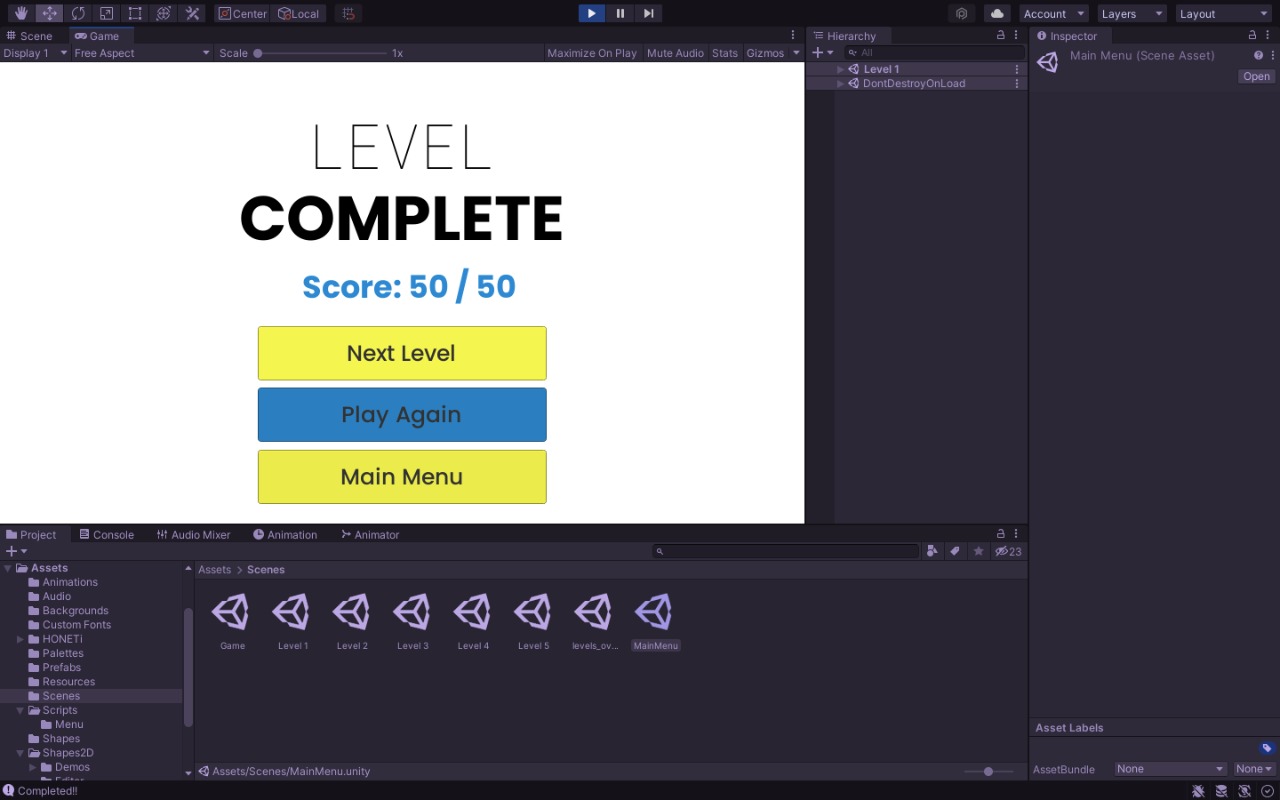This screenshot has width=1280, height=800.
Task: Lock the Hierarchy panel
Action: tap(1001, 35)
